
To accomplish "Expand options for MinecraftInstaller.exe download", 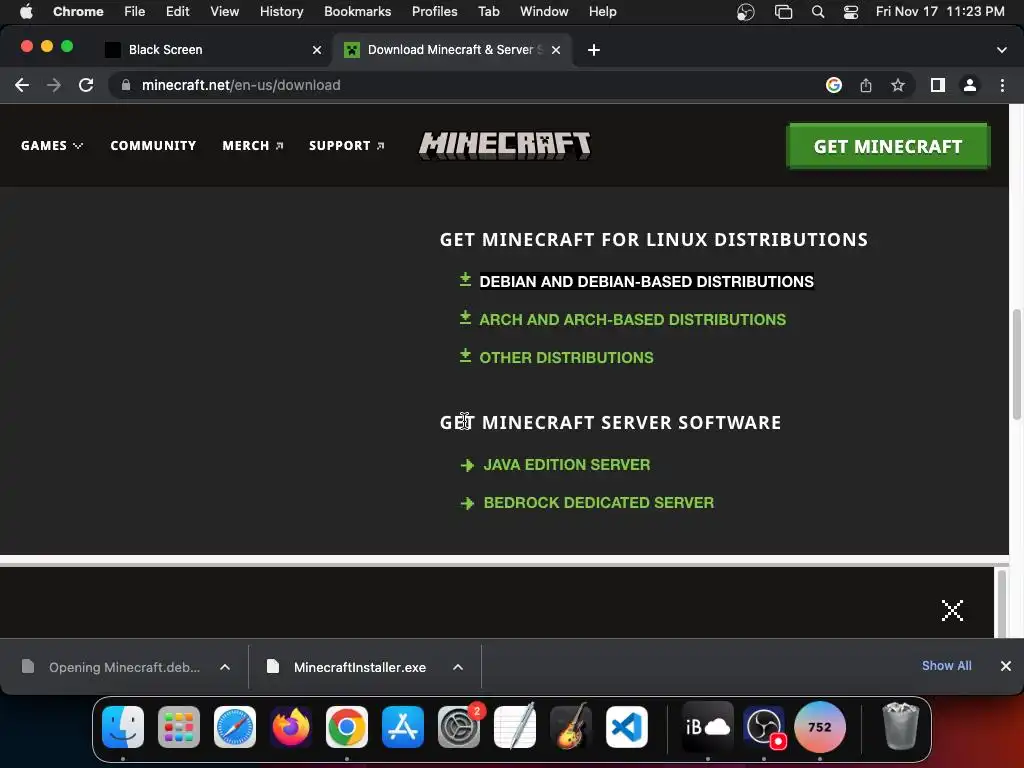I will click(x=458, y=667).
